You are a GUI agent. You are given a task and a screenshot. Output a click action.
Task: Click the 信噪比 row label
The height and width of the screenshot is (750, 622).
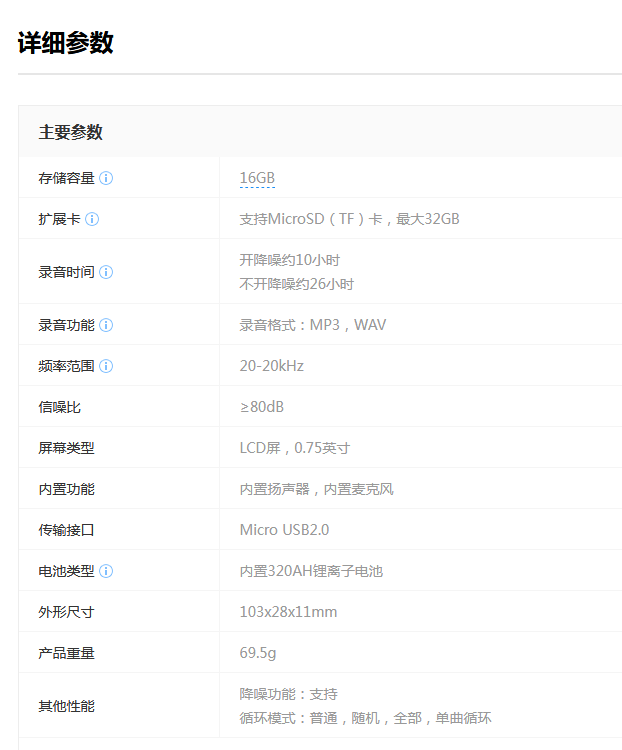tap(59, 407)
